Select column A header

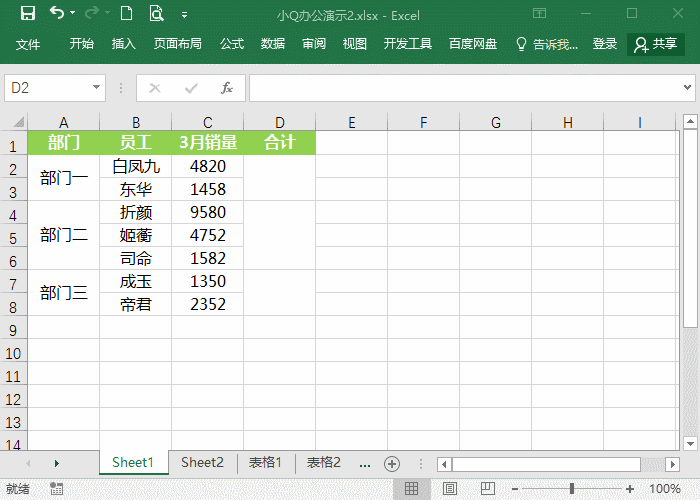(64, 122)
